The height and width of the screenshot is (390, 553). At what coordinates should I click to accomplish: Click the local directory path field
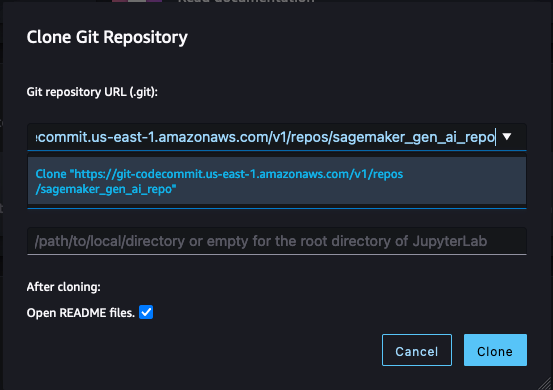click(x=277, y=241)
